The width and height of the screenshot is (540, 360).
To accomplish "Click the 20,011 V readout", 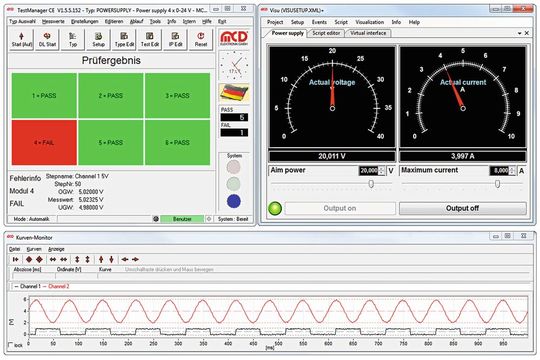I will coord(332,156).
